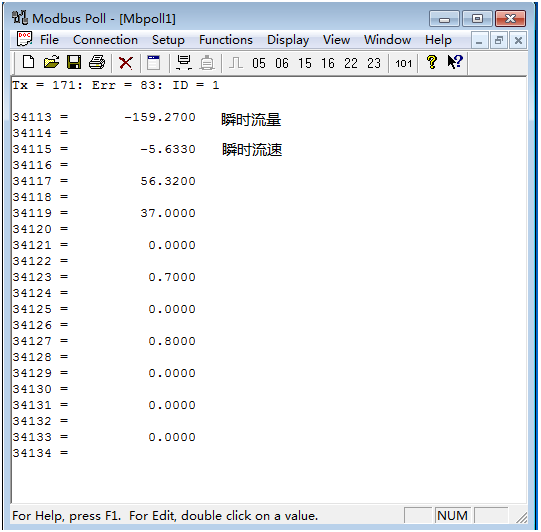Click the Print toolbar icon

click(97, 63)
